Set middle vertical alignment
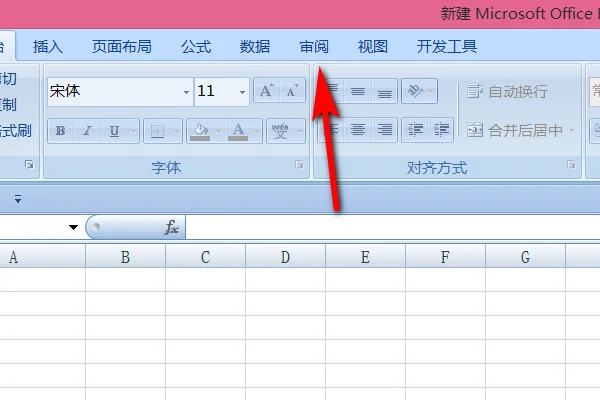Image resolution: width=600 pixels, height=400 pixels. coord(358,91)
